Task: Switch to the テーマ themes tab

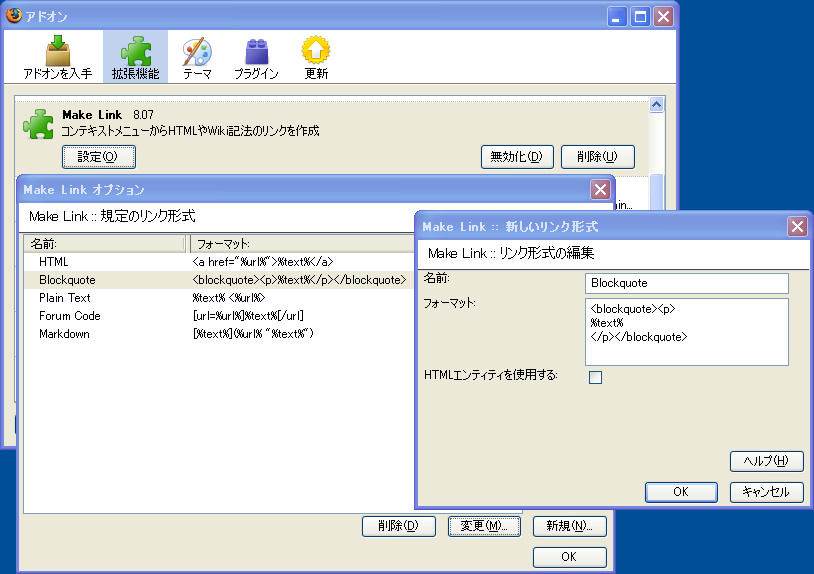Action: click(197, 57)
